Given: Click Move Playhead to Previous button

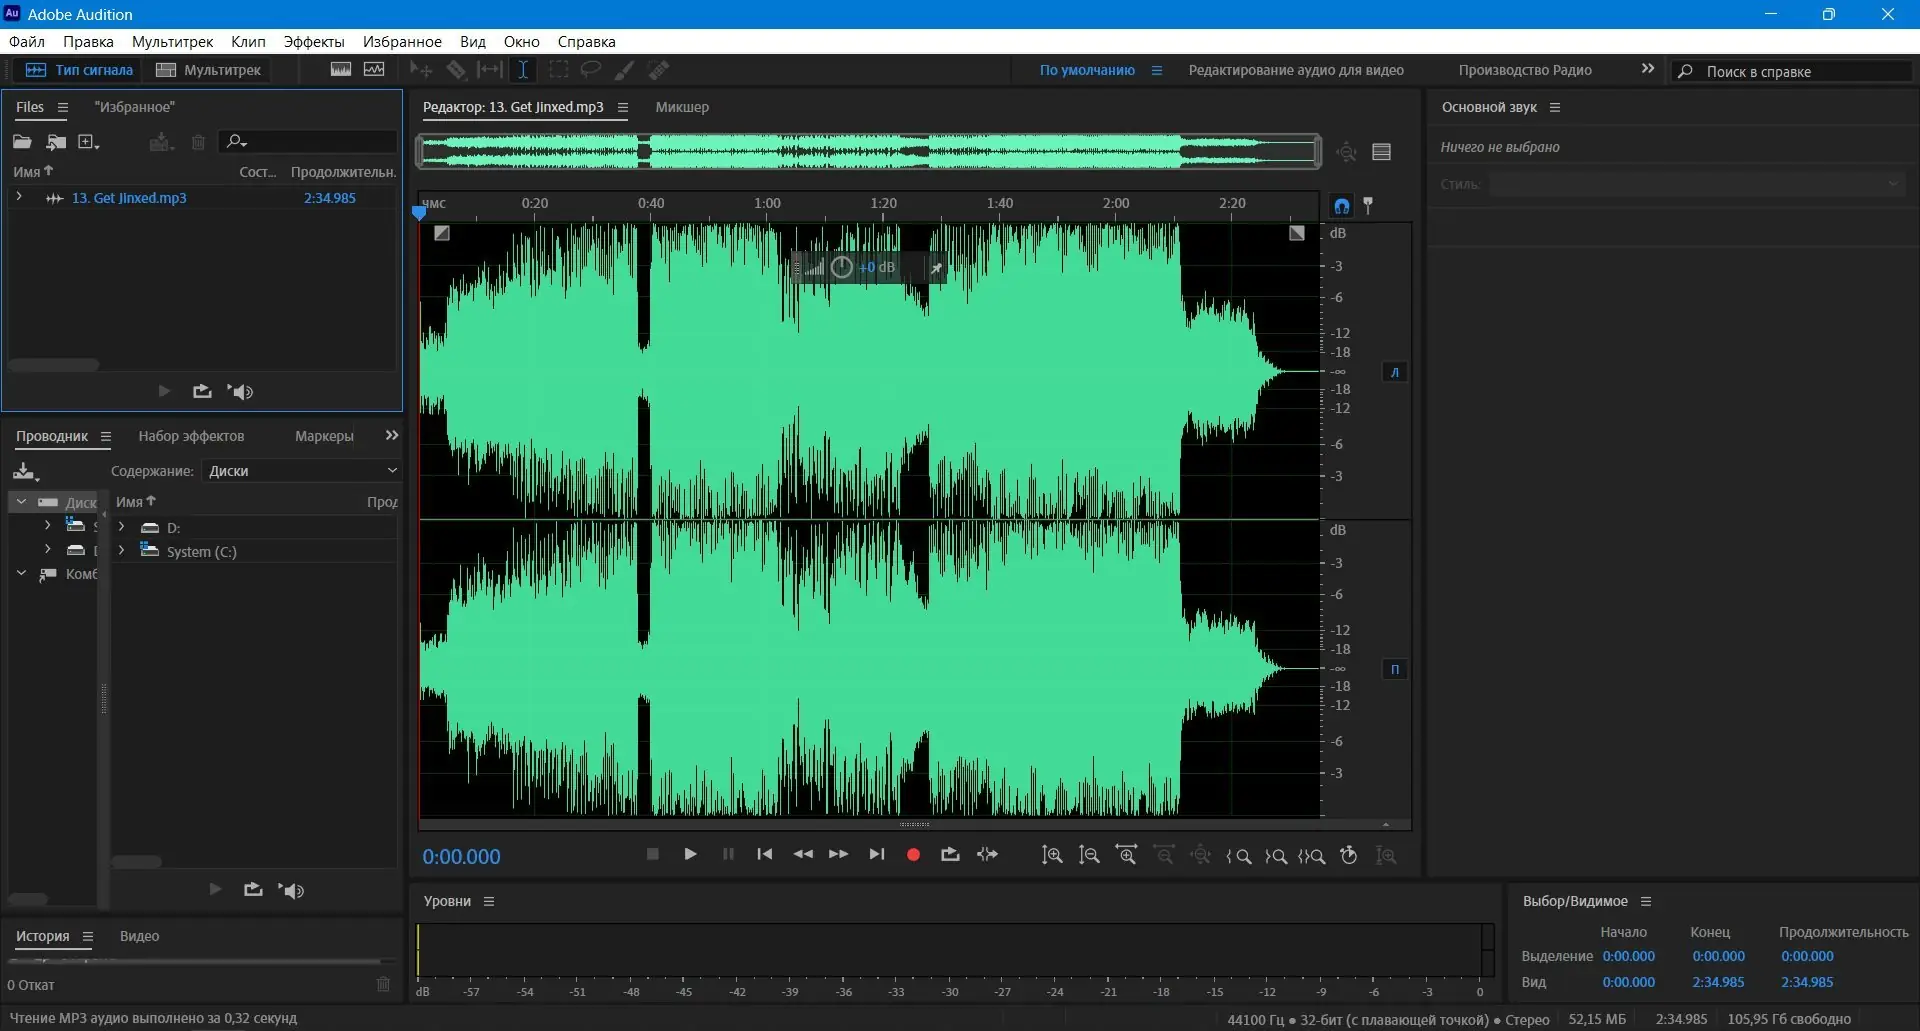Looking at the screenshot, I should [765, 855].
